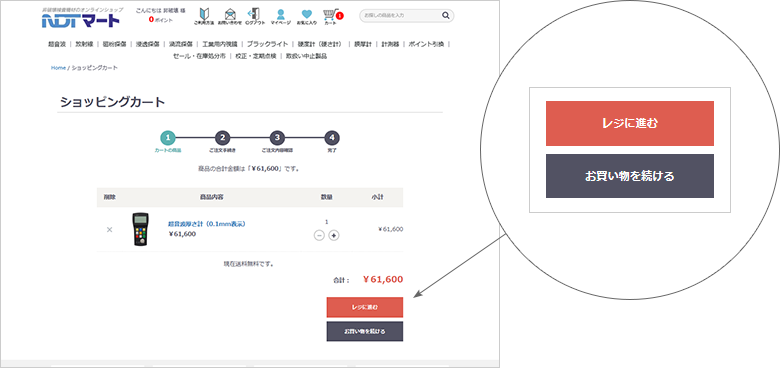Image resolution: width=780 pixels, height=368 pixels.
Task: Click the search magnifier icon
Action: 445,15
